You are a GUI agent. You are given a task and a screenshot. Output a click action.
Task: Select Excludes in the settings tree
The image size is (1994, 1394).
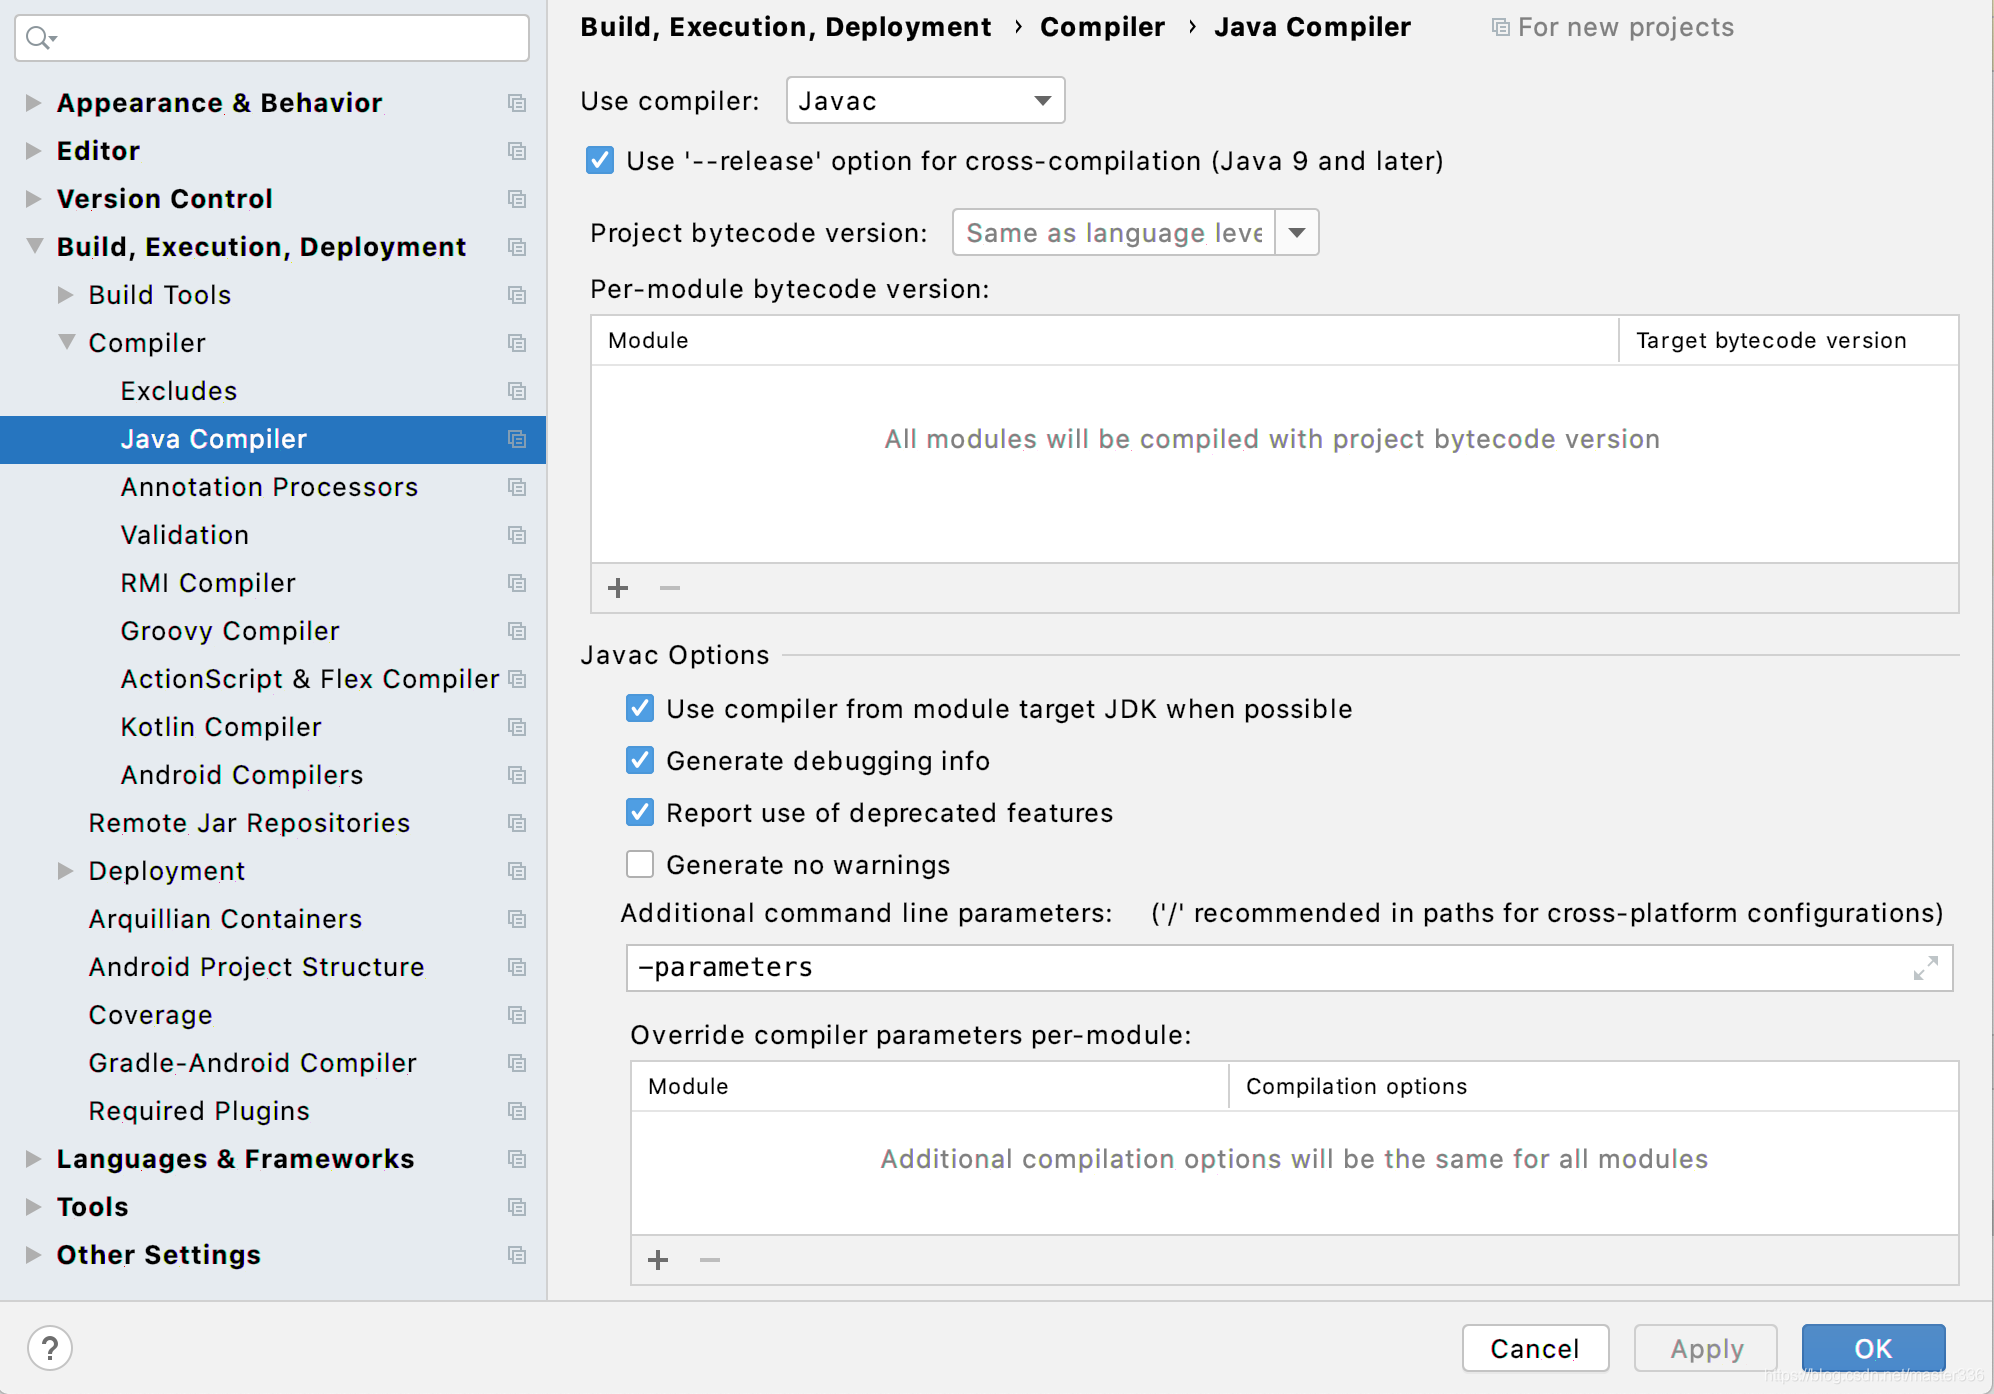[x=179, y=391]
